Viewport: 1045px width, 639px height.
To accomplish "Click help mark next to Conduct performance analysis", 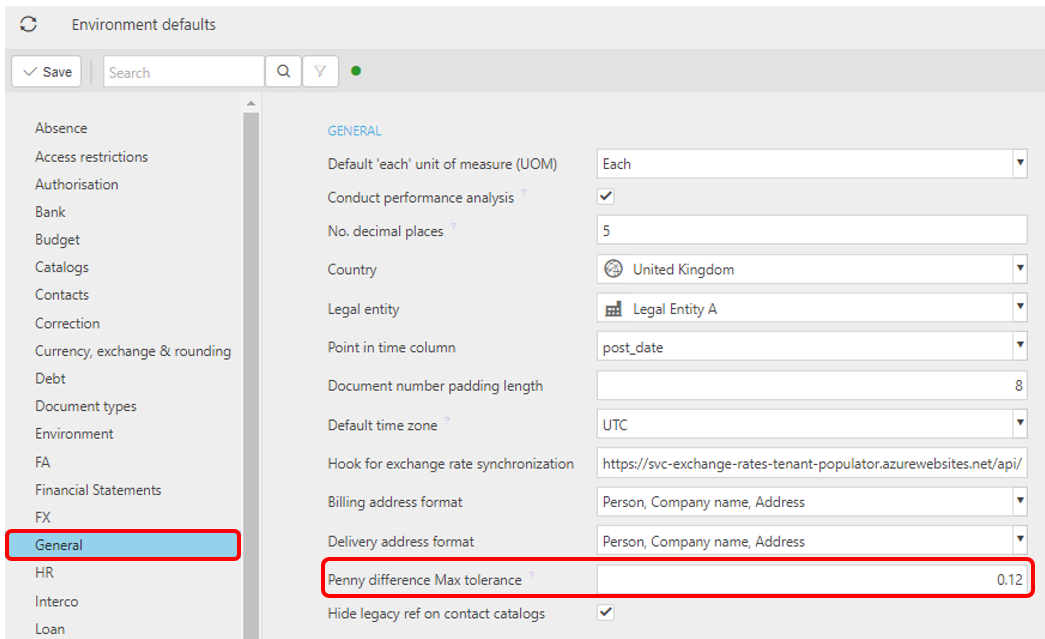I will tap(524, 193).
